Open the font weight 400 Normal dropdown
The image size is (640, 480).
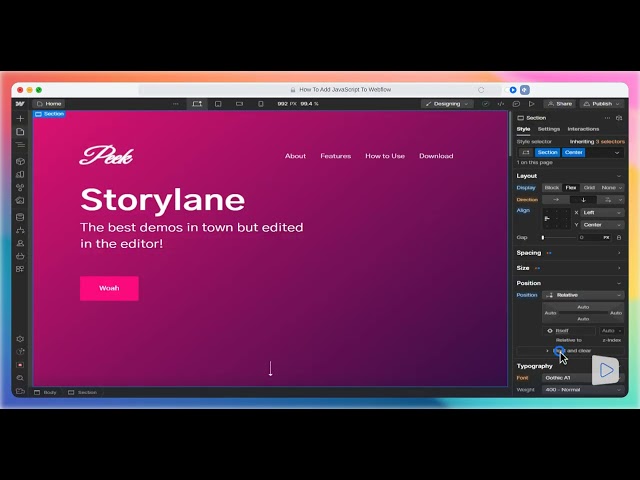point(583,390)
